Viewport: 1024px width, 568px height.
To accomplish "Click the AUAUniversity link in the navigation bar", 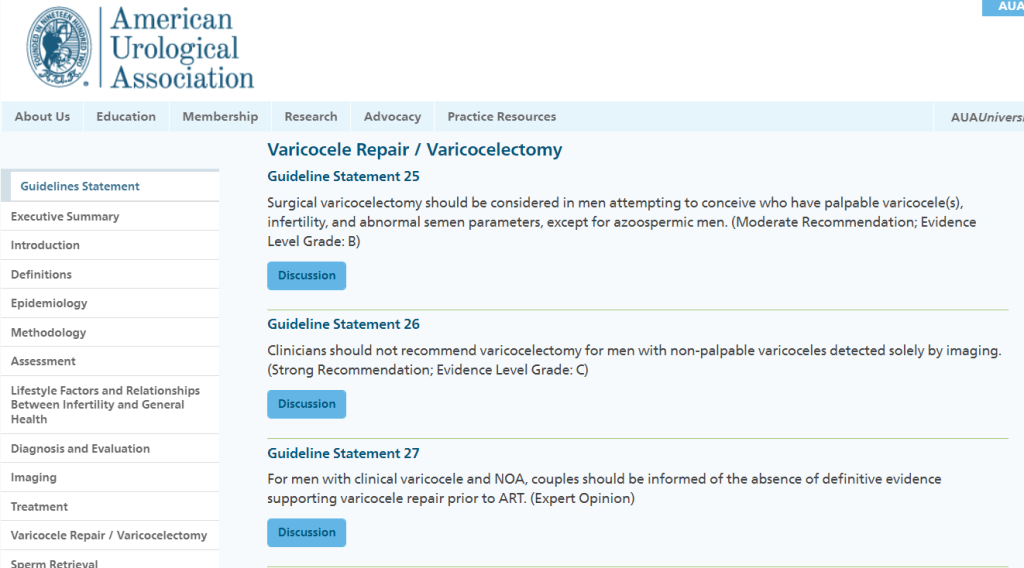I will pyautogui.click(x=986, y=117).
